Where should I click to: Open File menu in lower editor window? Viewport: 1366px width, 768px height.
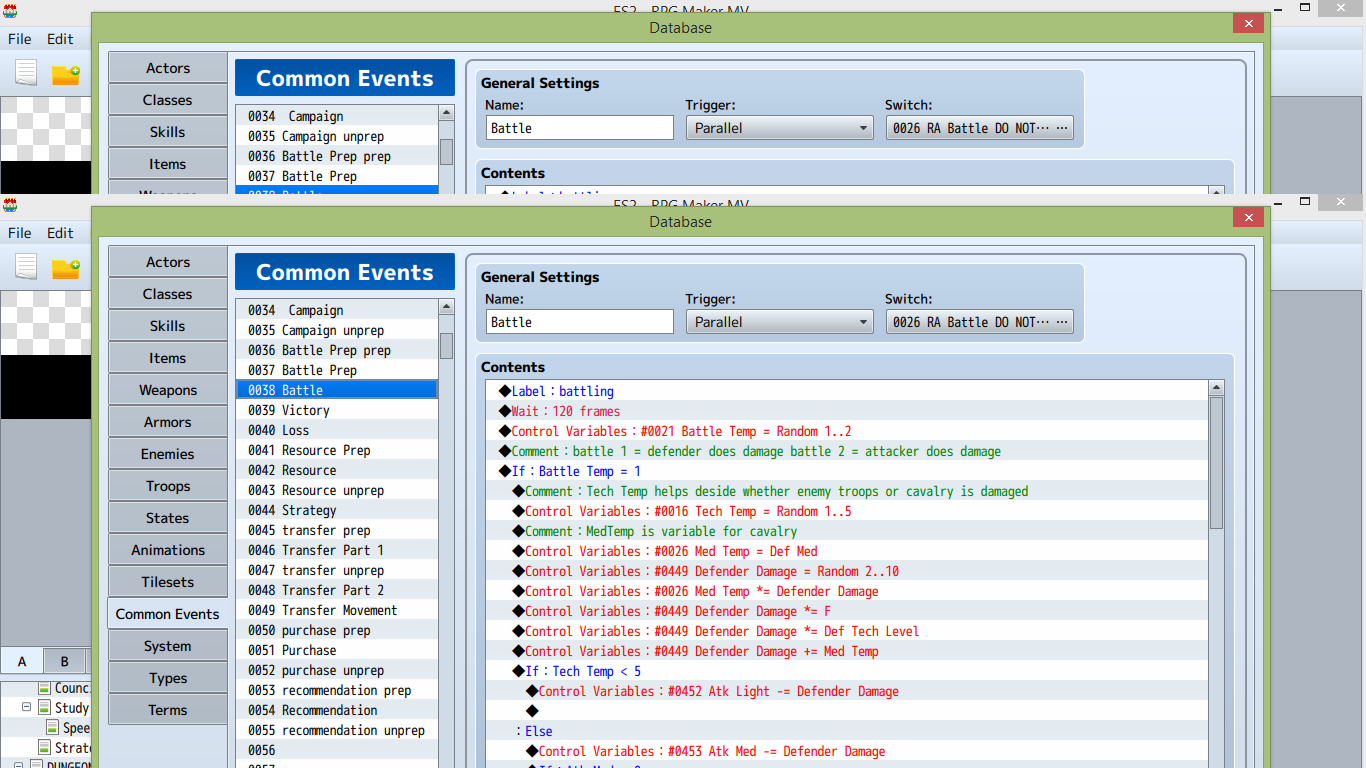pos(20,233)
